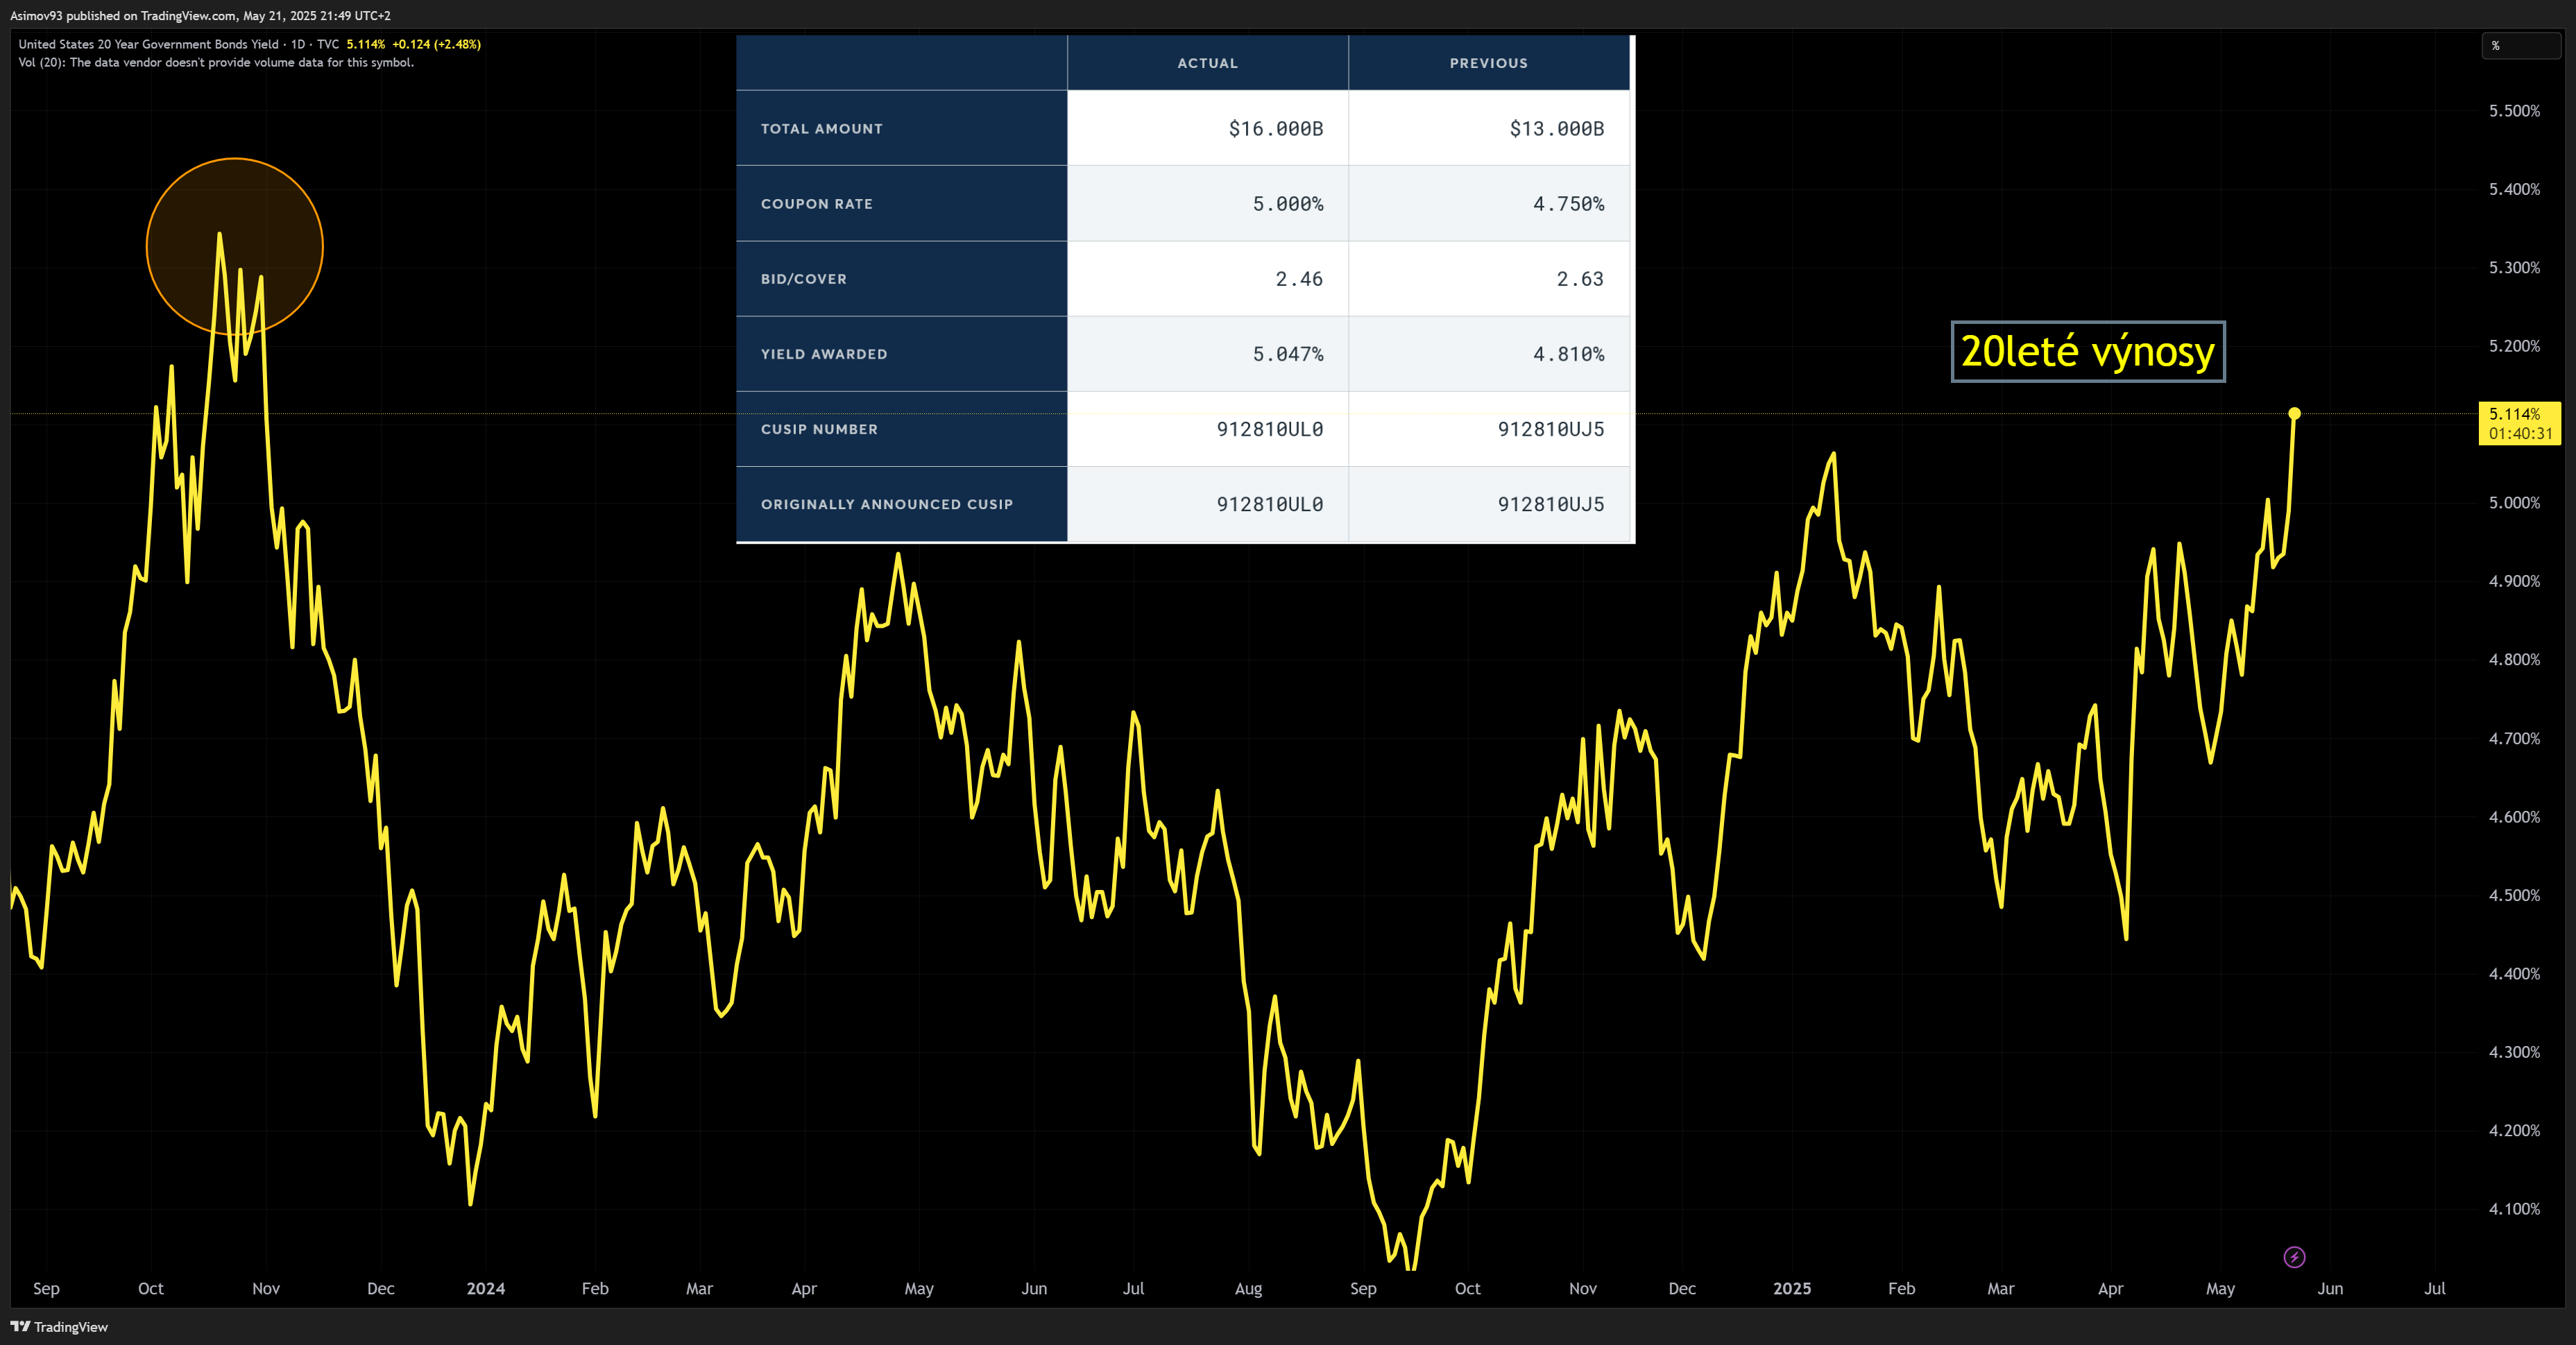The image size is (2576, 1345).
Task: Click the purple lightning bolt icon
Action: [x=2294, y=1257]
